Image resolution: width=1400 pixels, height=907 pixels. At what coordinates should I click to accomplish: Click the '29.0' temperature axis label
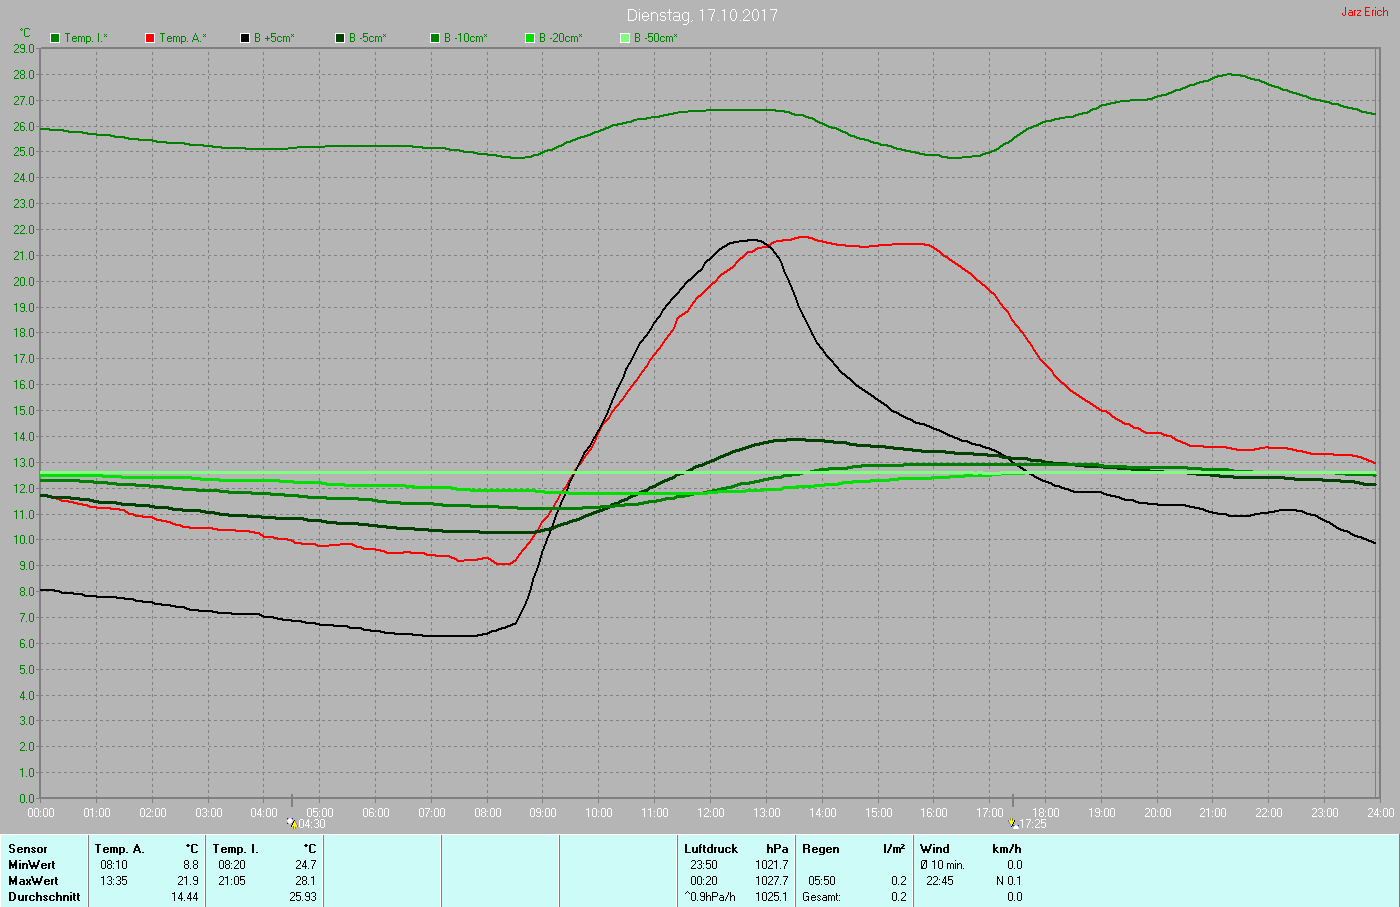click(24, 48)
